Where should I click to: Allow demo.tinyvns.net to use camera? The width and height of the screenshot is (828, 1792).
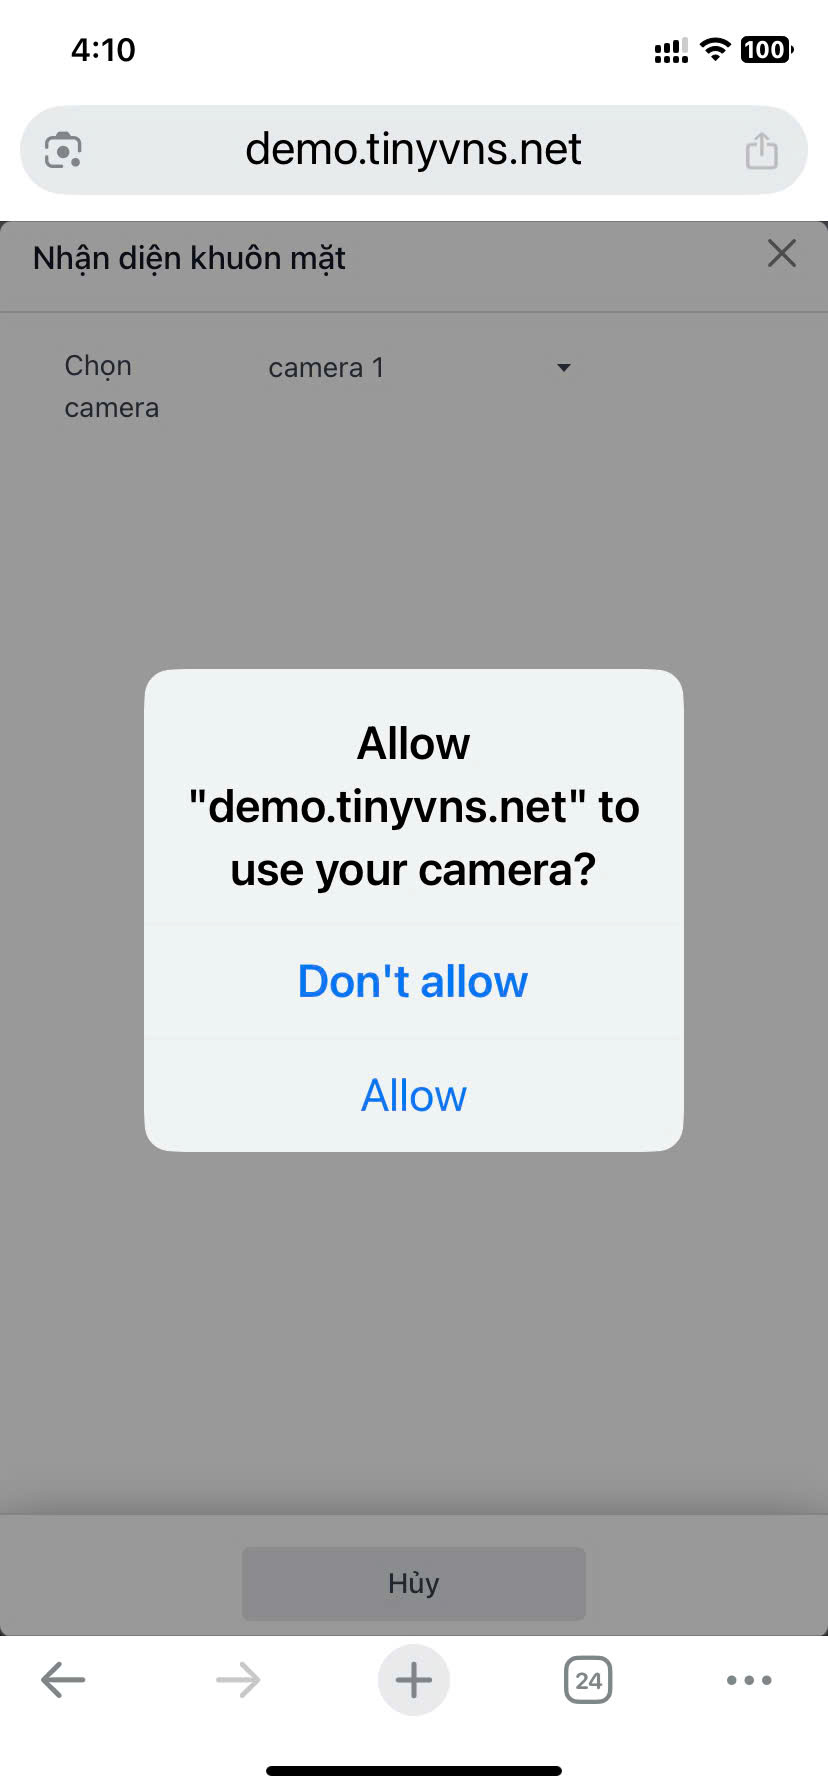(414, 1096)
